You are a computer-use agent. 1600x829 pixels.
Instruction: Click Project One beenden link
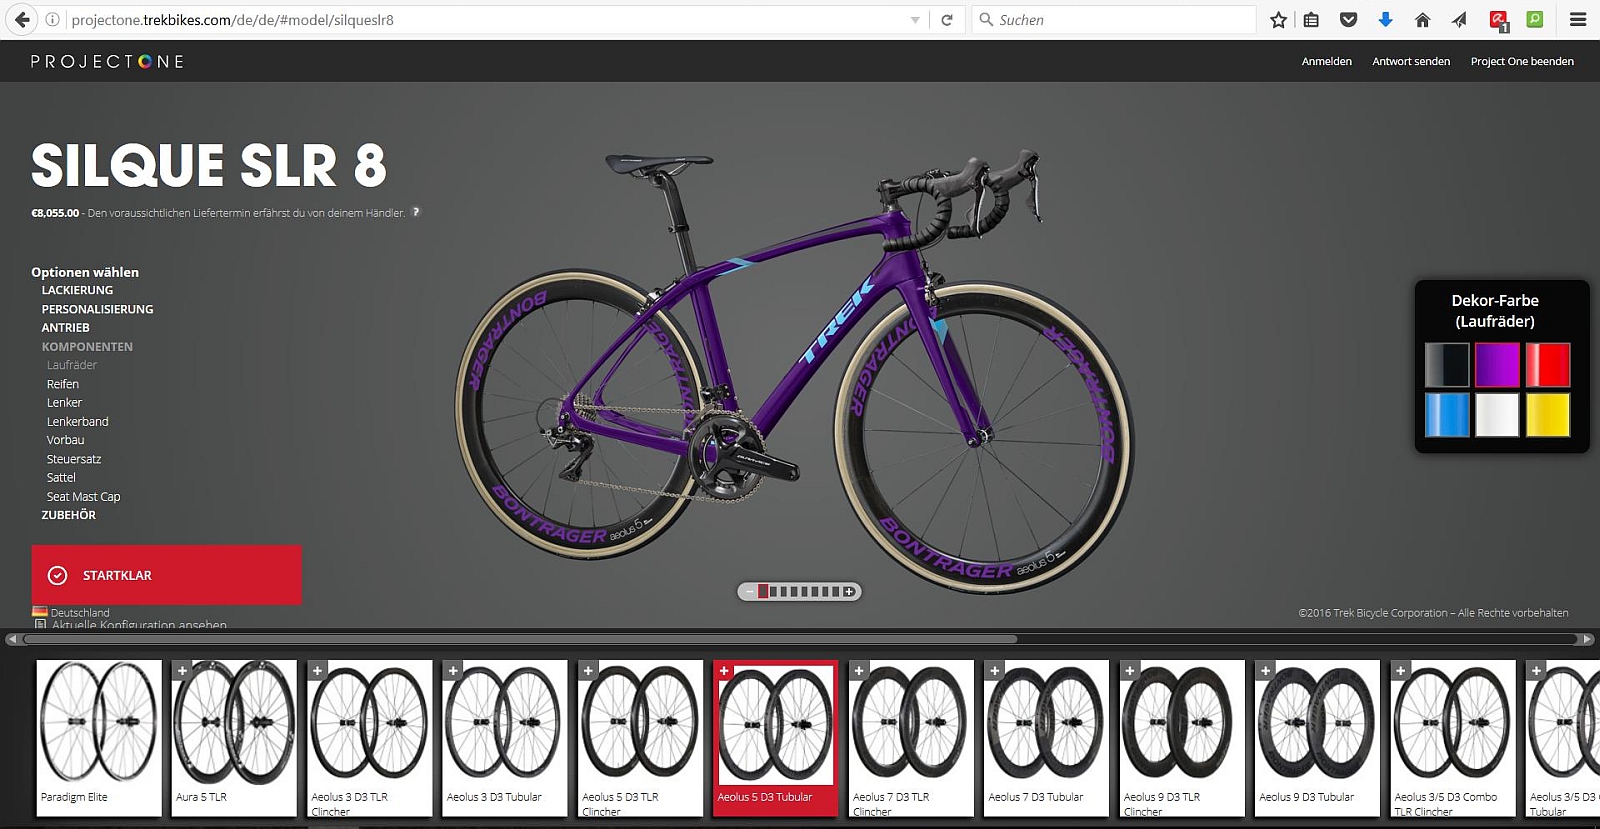click(1522, 62)
